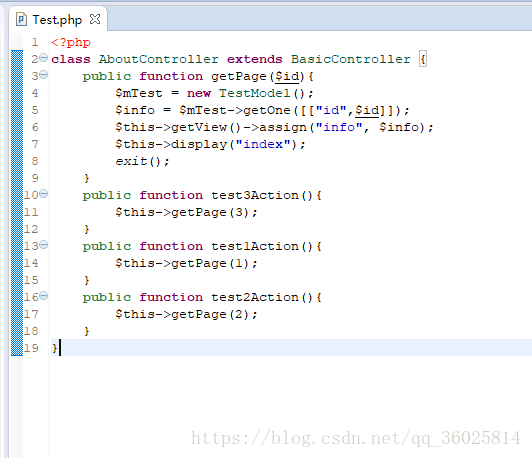The height and width of the screenshot is (458, 532).
Task: Collapse the AboutController class fold on line 2
Action: (43, 58)
